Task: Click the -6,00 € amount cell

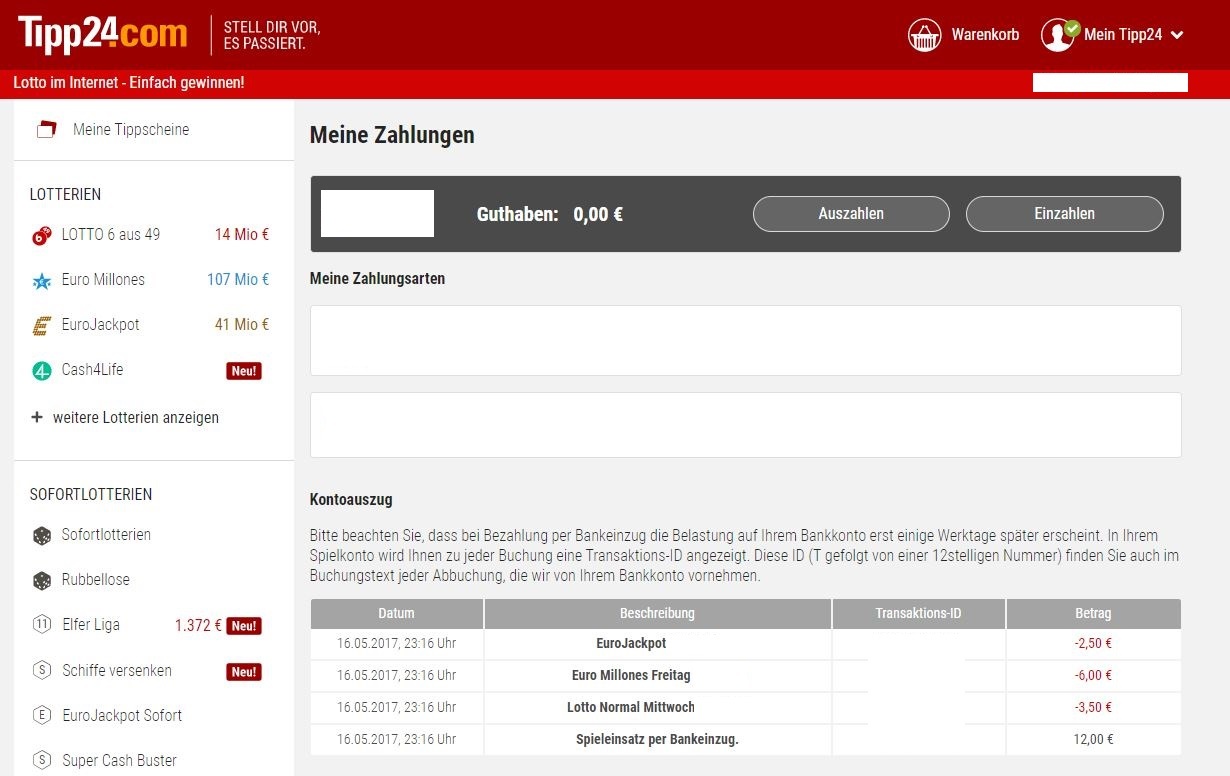Action: click(x=1093, y=675)
